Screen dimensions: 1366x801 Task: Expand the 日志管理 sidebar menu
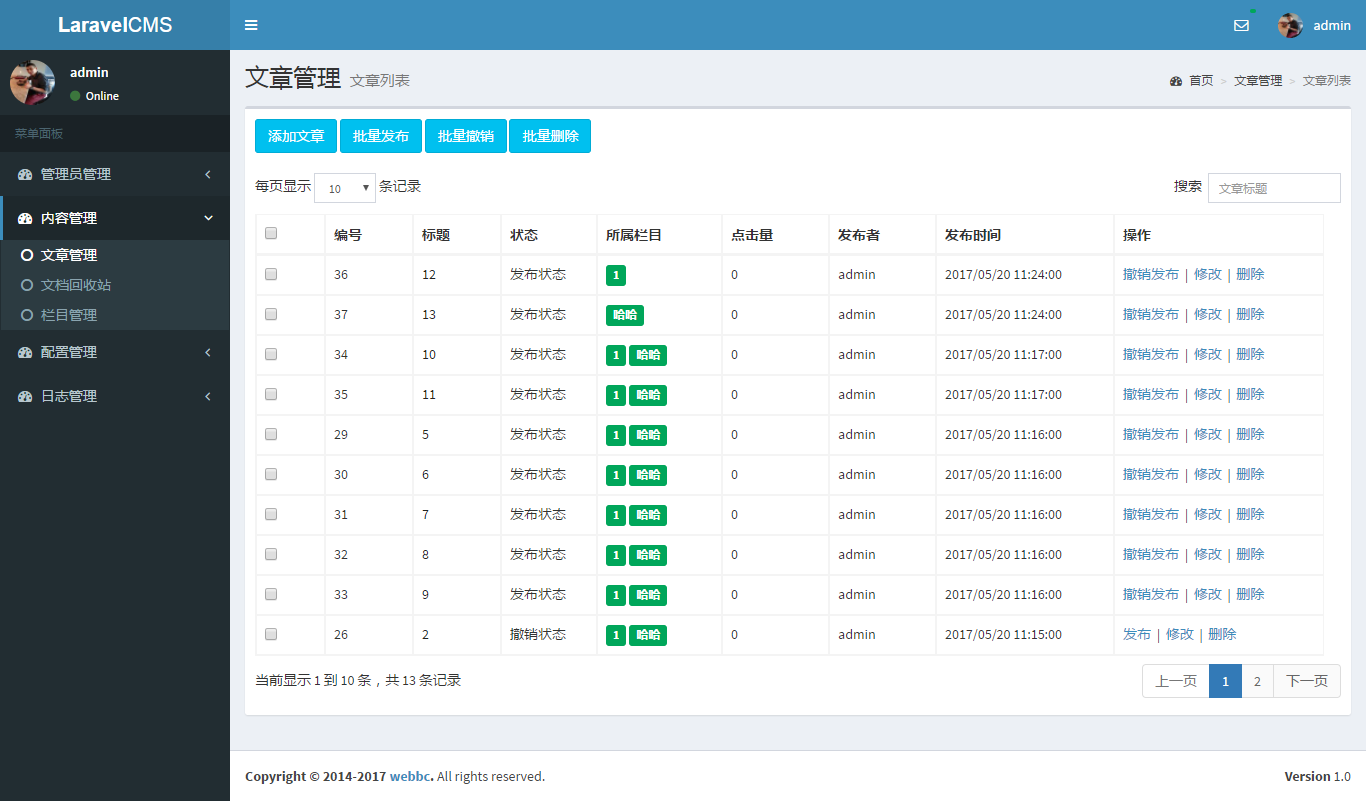pyautogui.click(x=115, y=396)
